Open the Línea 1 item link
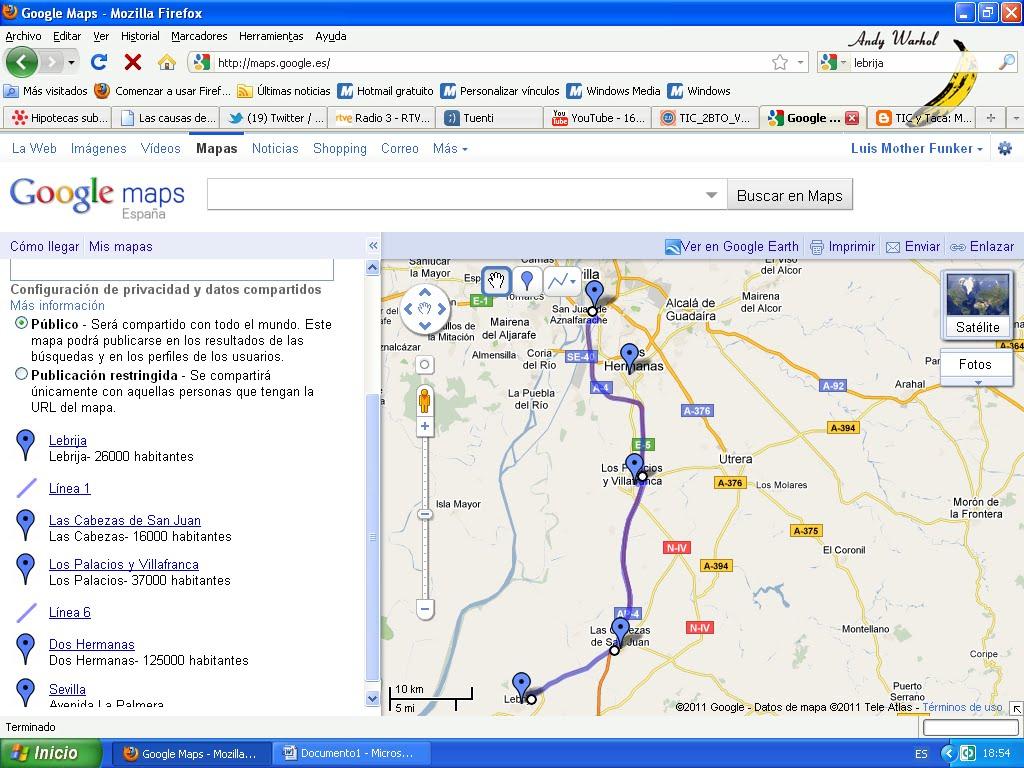The image size is (1024, 768). tap(69, 488)
